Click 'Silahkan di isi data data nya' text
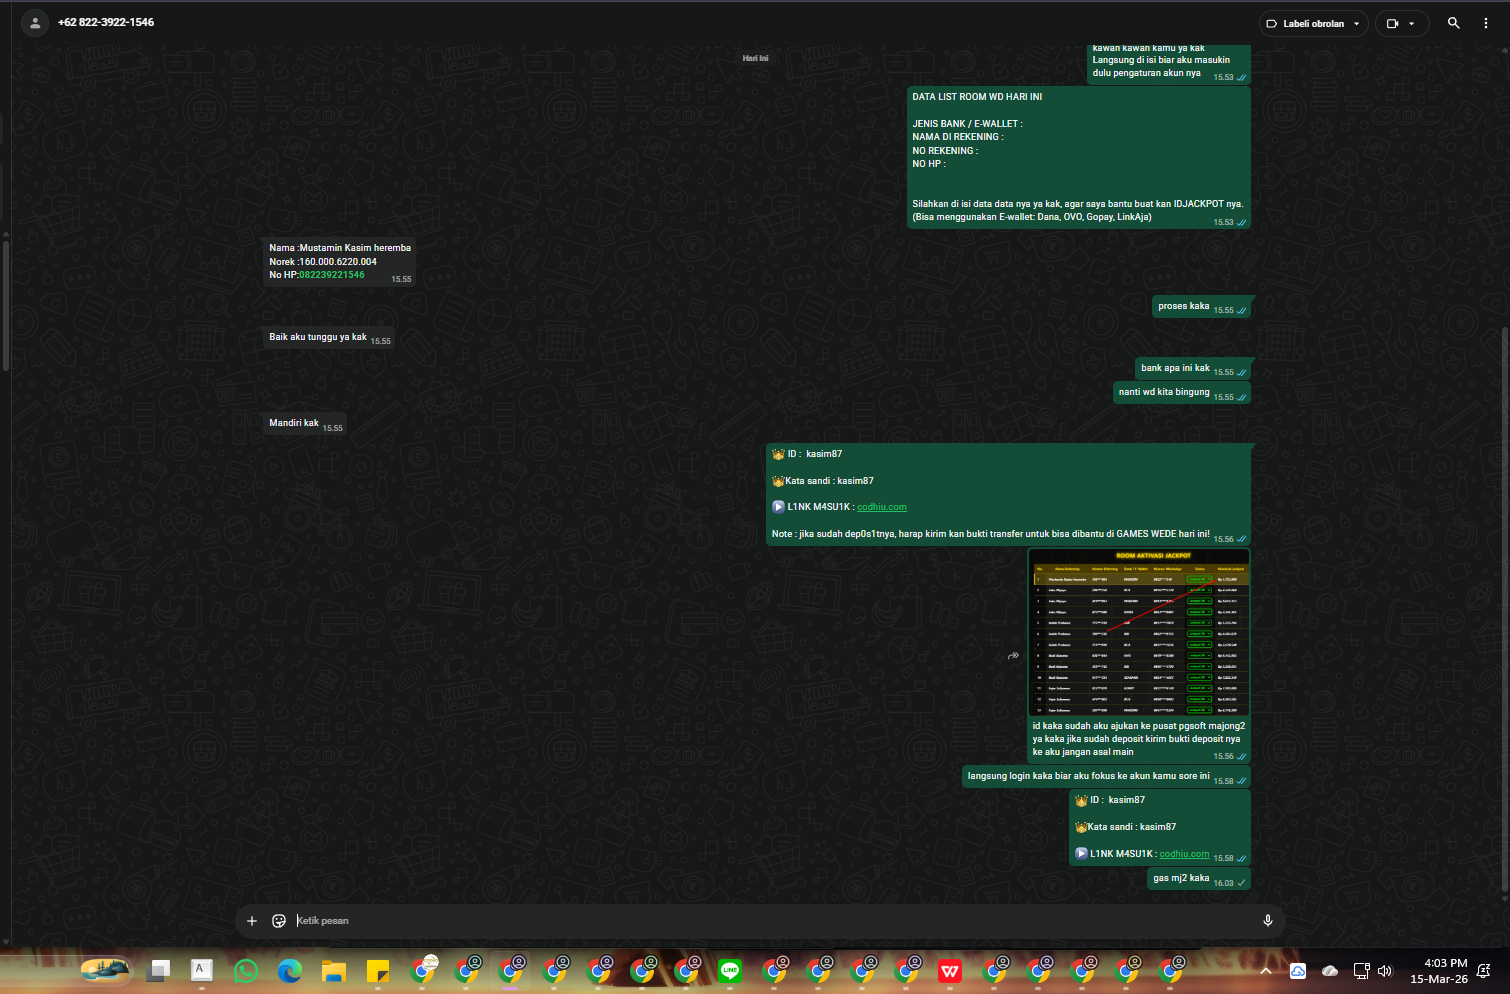The image size is (1510, 994). (1077, 204)
